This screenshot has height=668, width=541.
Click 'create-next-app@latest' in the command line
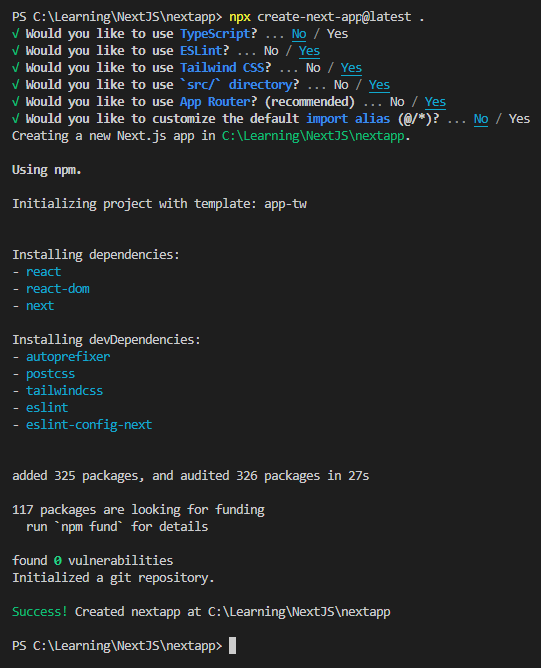click(x=334, y=17)
